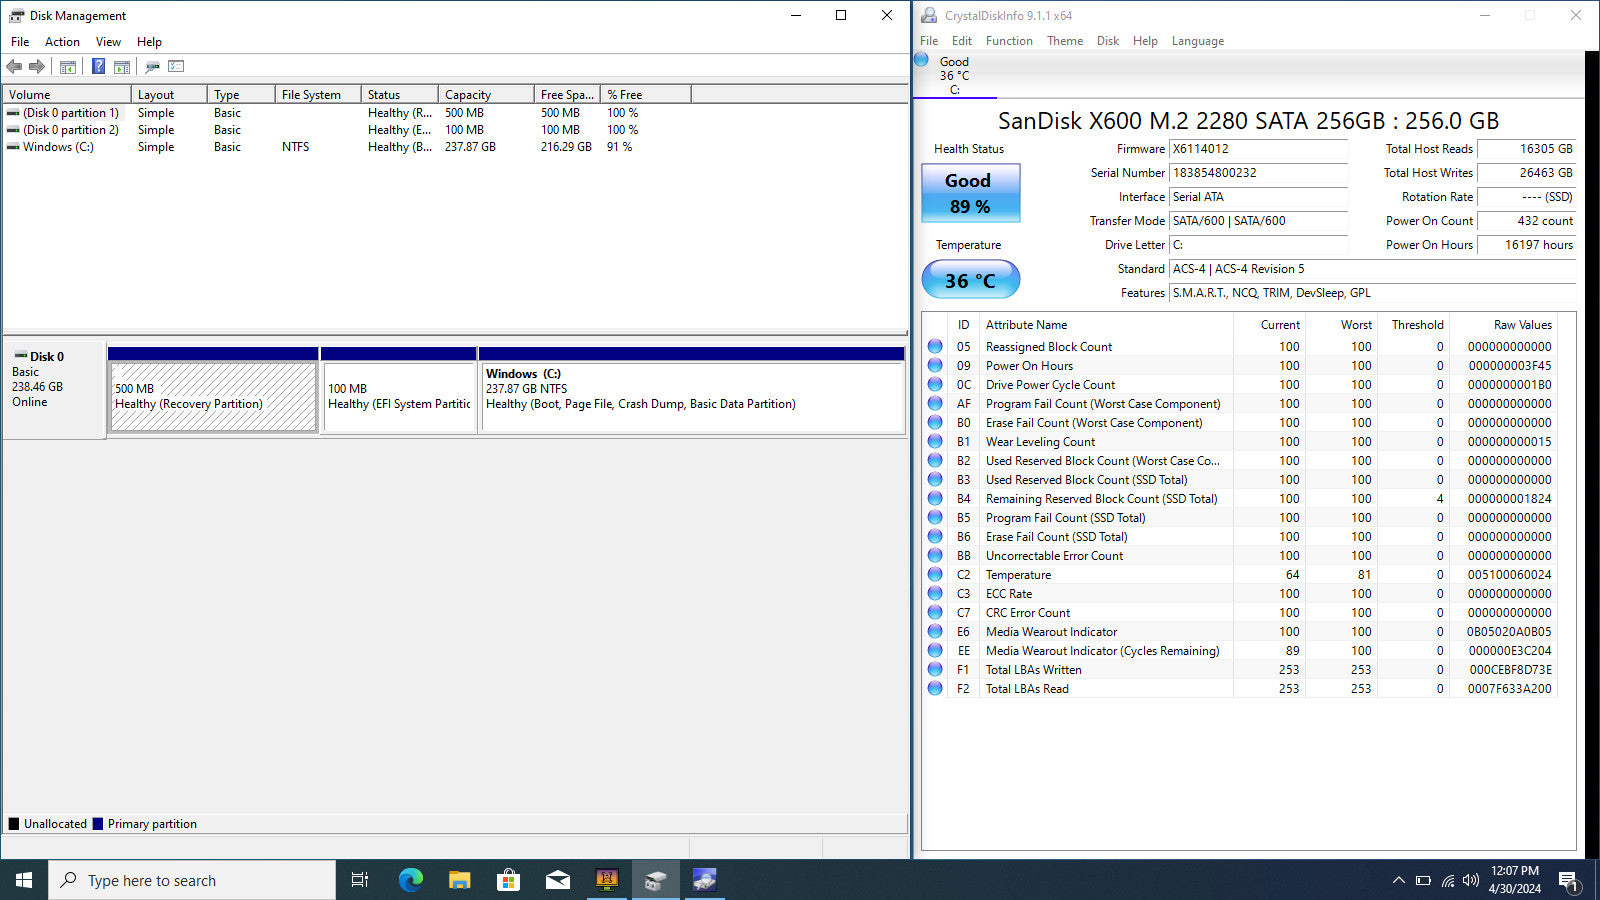Select the Good 36 °C C: disk tab
Viewport: 1600px width, 900px height.
tap(955, 75)
